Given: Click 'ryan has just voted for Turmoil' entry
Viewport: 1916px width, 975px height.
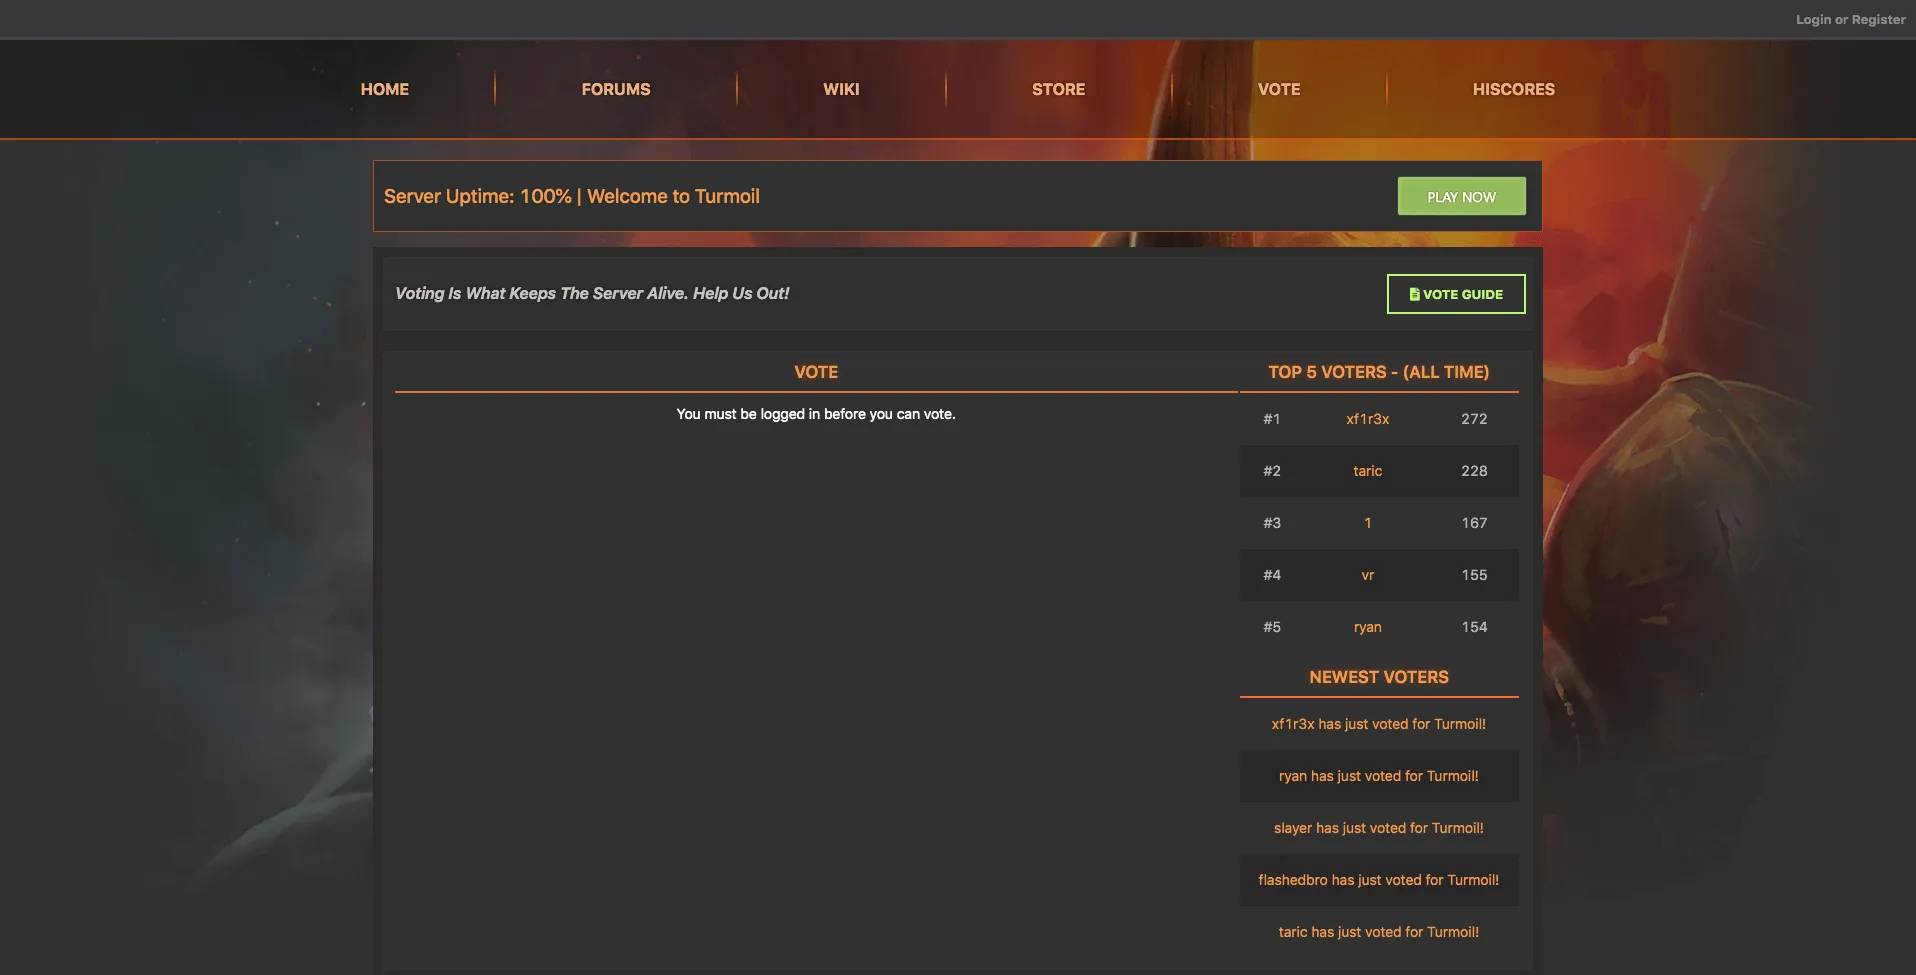Looking at the screenshot, I should point(1378,776).
